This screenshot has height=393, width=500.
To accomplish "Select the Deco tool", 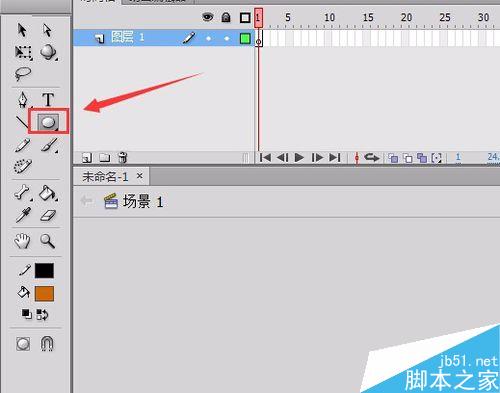I will pyautogui.click(x=23, y=166).
